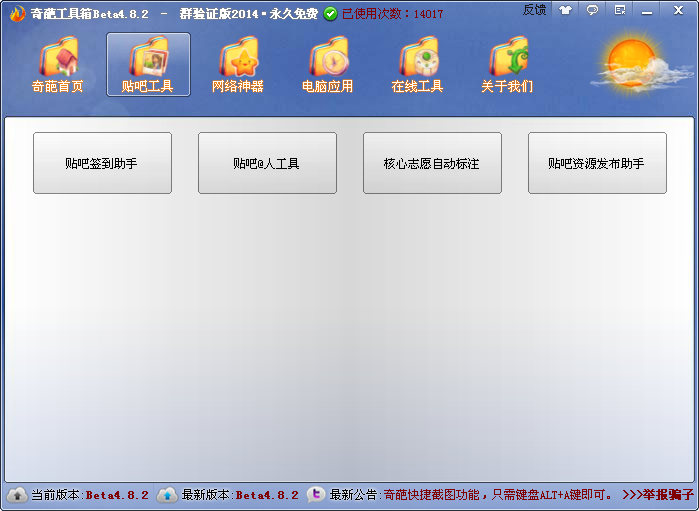
Task: Launch 贴吧签到助手
Action: [103, 163]
